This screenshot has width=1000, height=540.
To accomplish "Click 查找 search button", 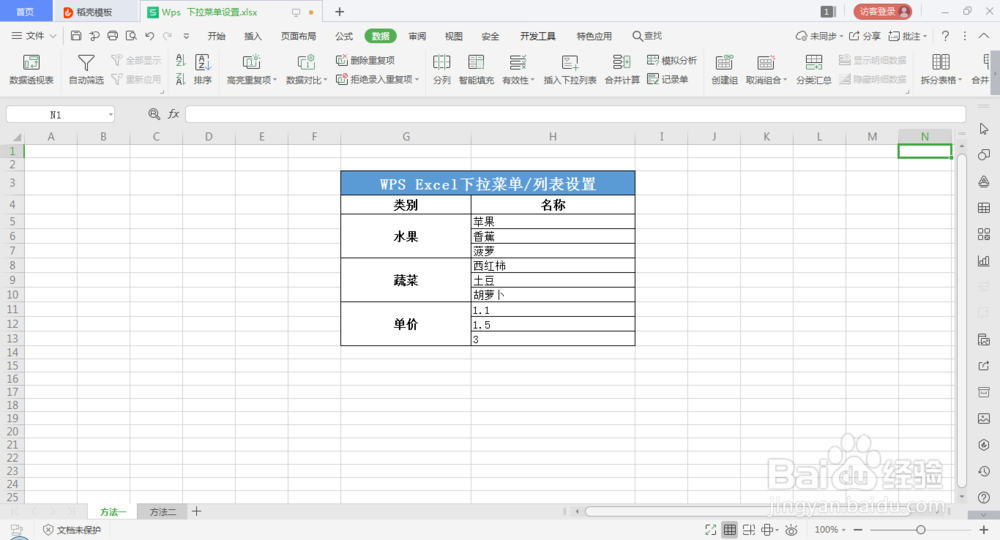I will [x=647, y=36].
